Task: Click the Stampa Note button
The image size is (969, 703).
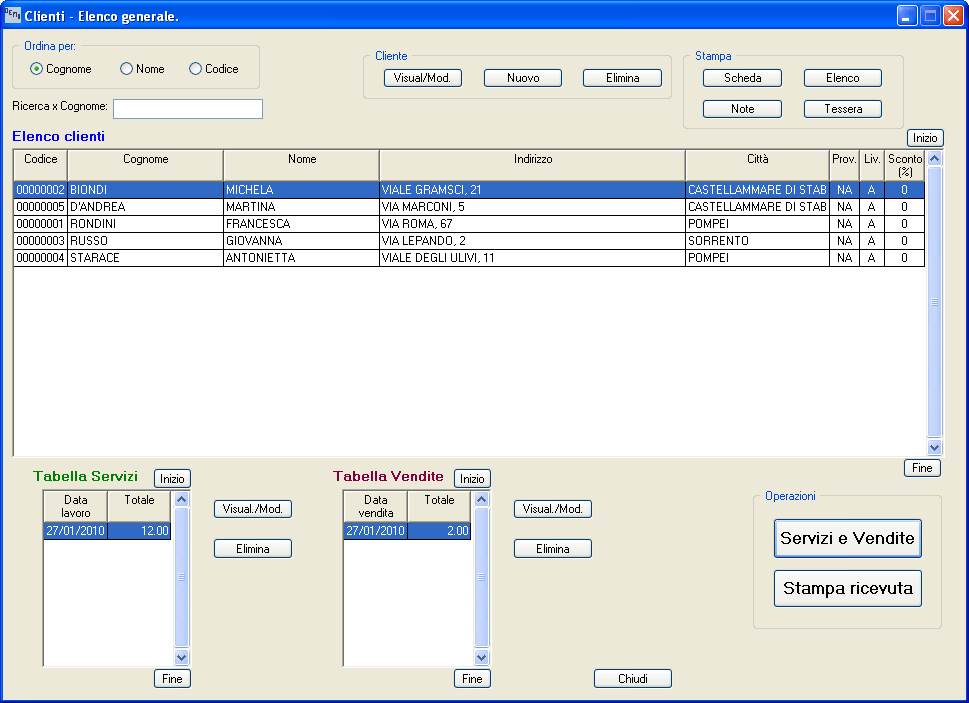Action: pos(742,109)
